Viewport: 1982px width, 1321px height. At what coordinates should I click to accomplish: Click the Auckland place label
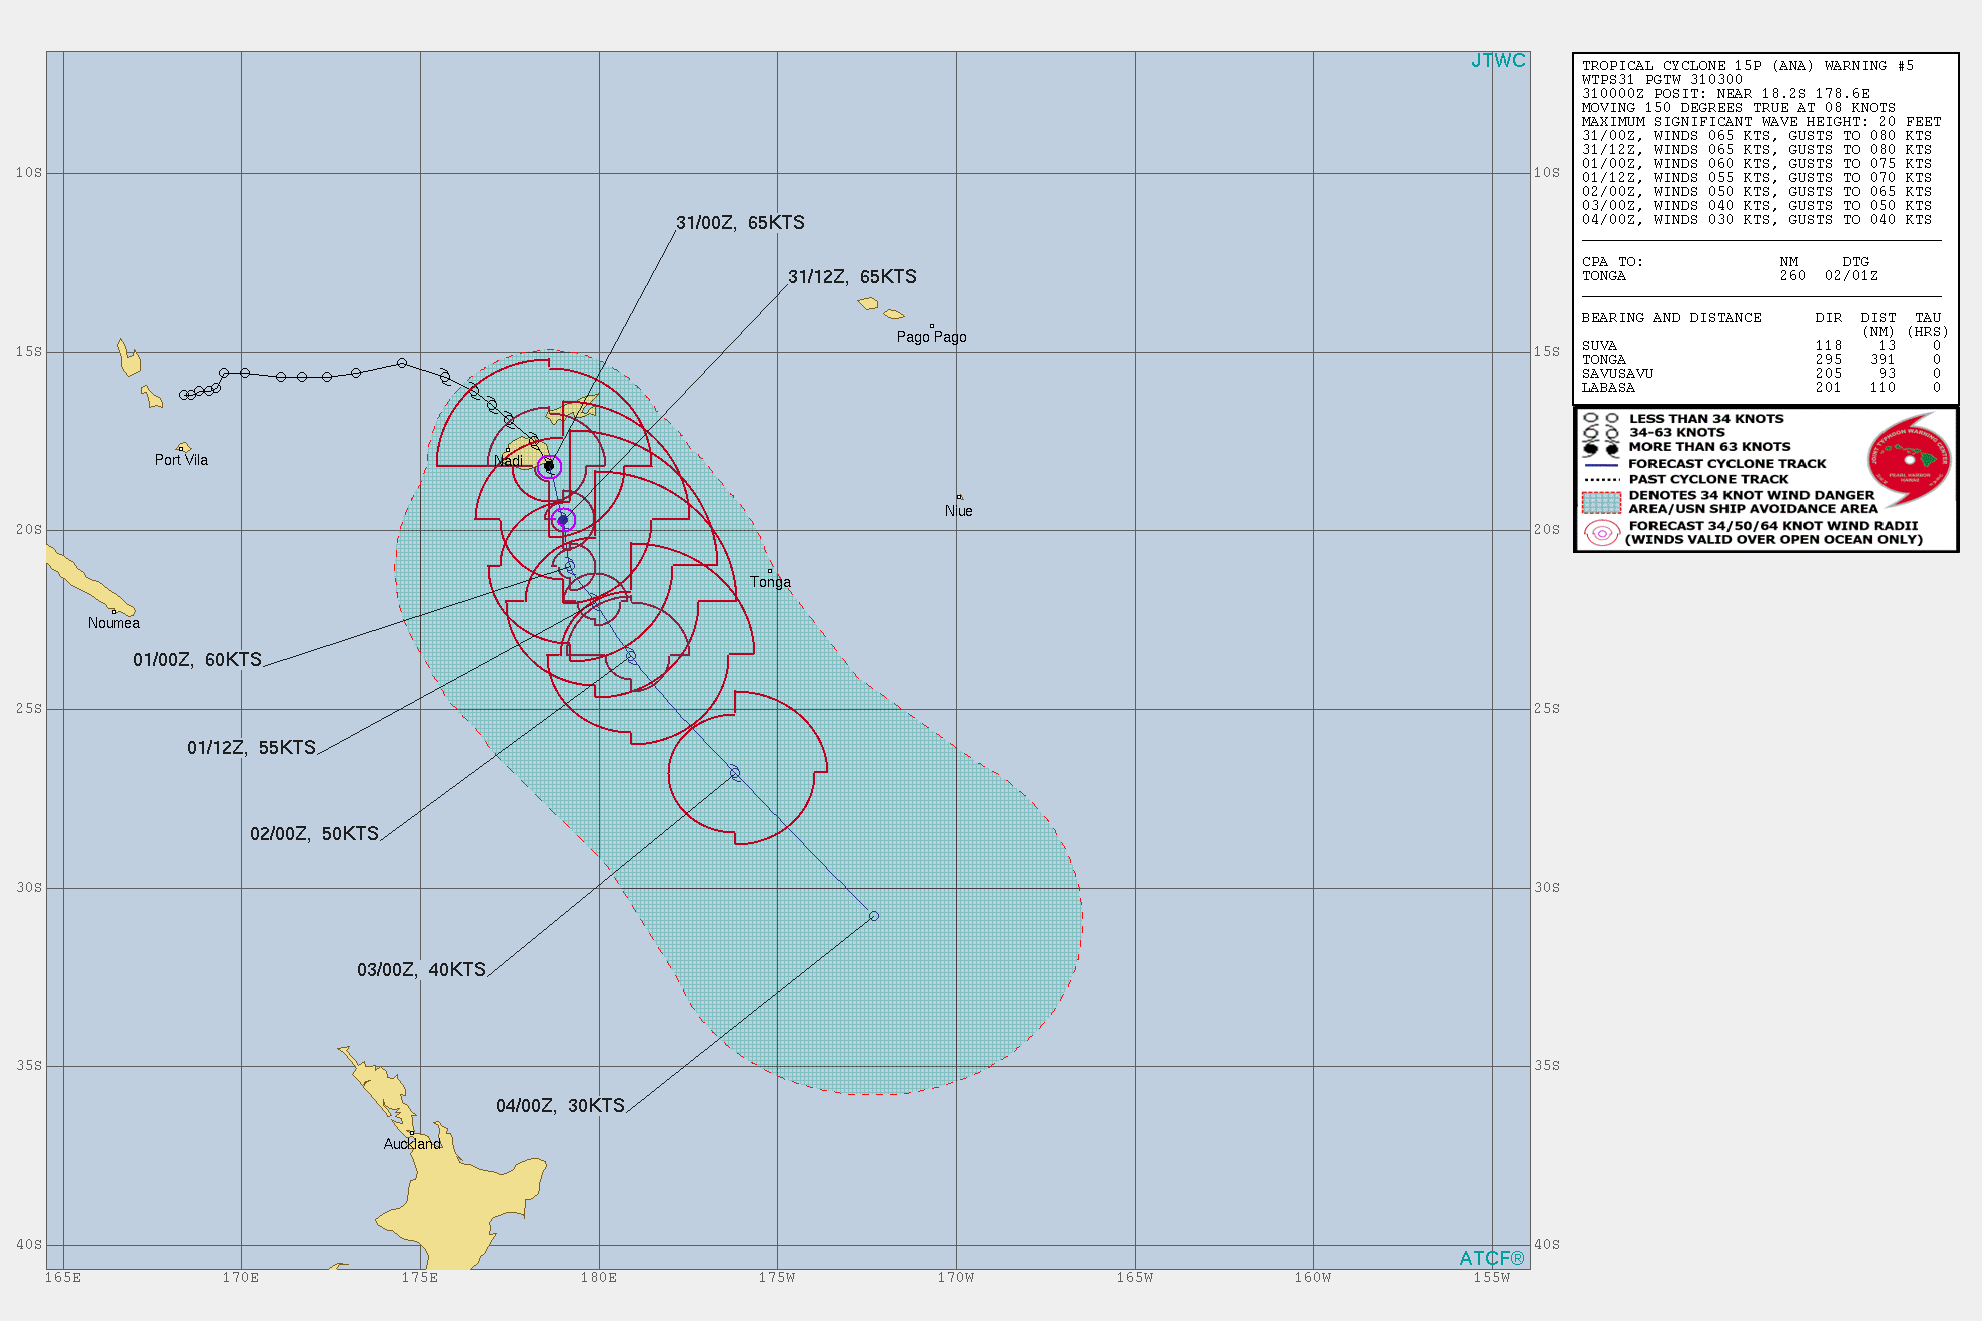click(x=412, y=1144)
